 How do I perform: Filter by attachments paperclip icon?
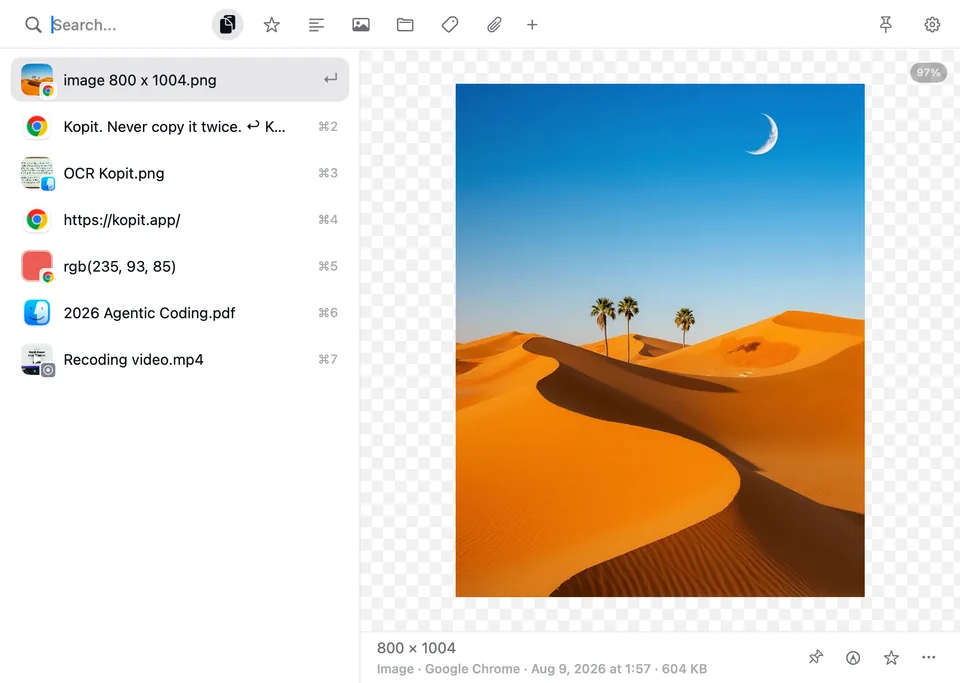494,25
